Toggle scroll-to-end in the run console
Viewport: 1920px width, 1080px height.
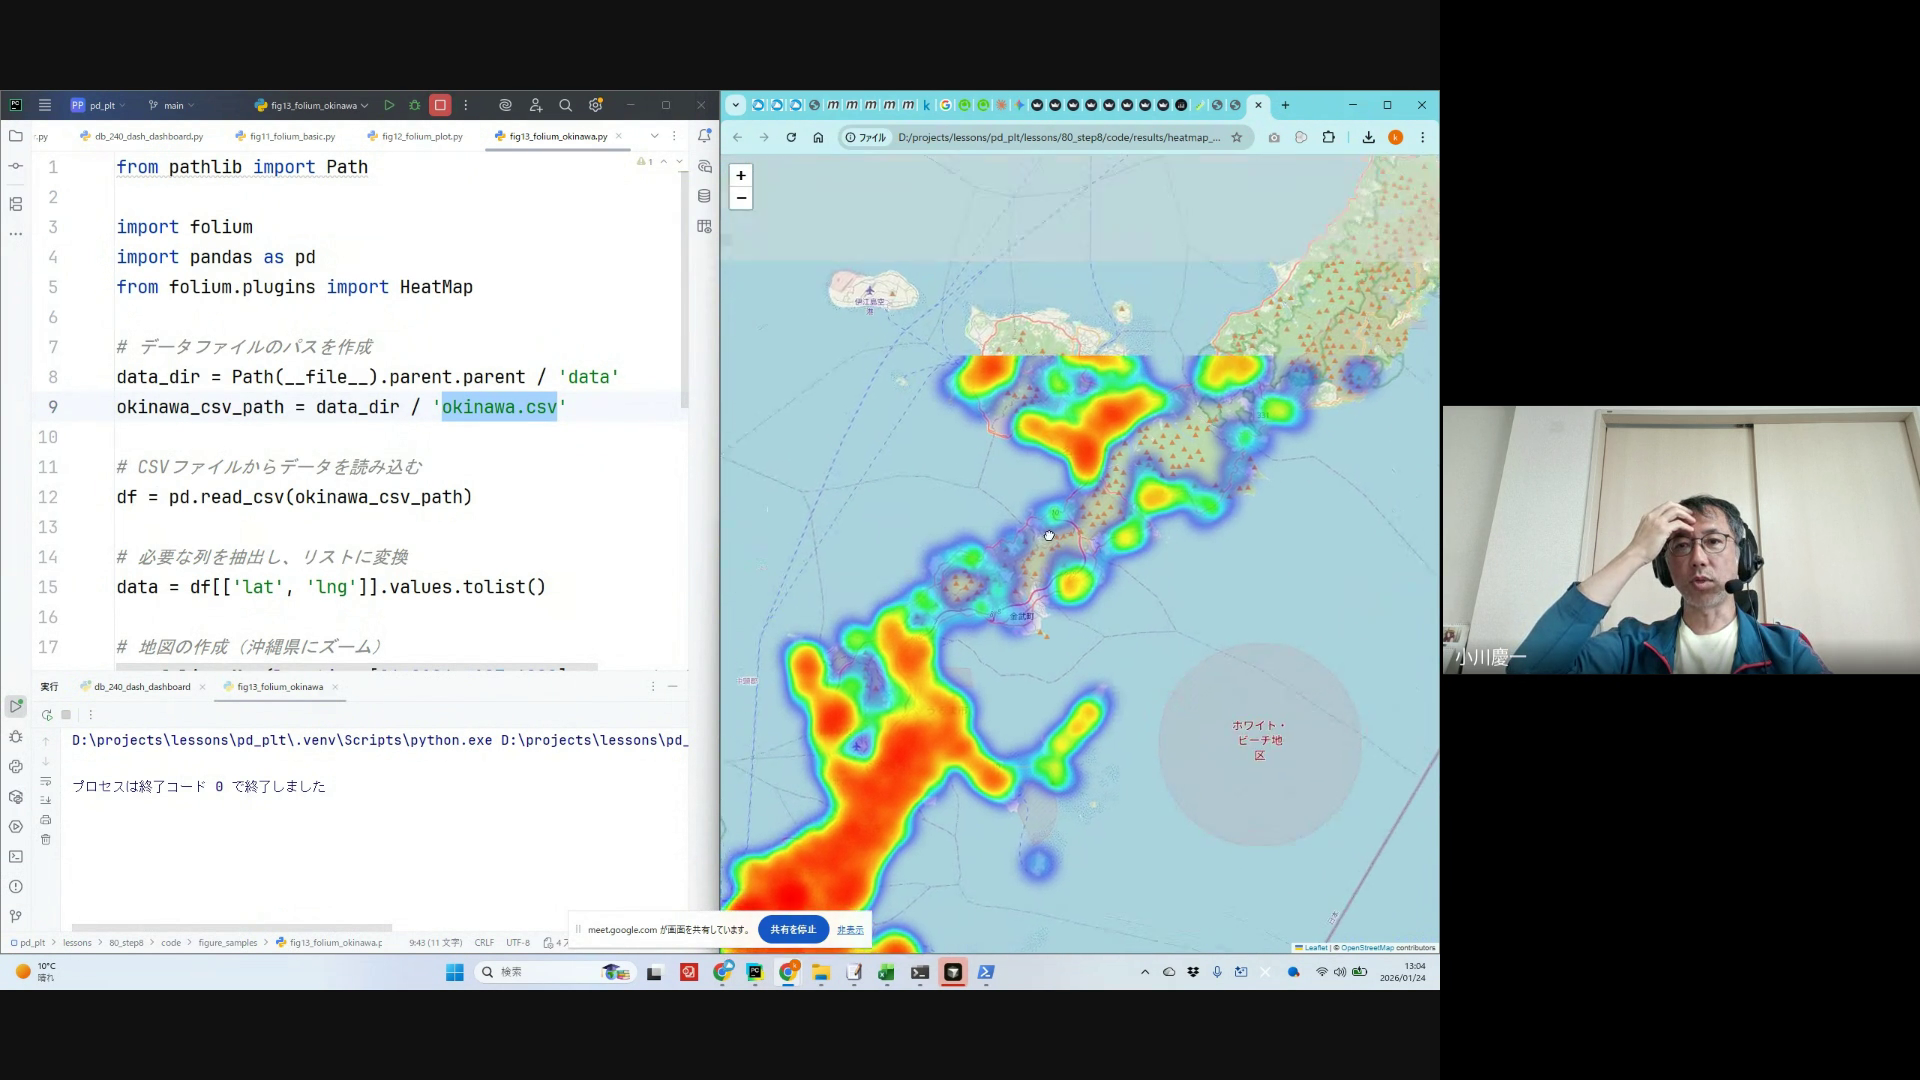tap(46, 800)
